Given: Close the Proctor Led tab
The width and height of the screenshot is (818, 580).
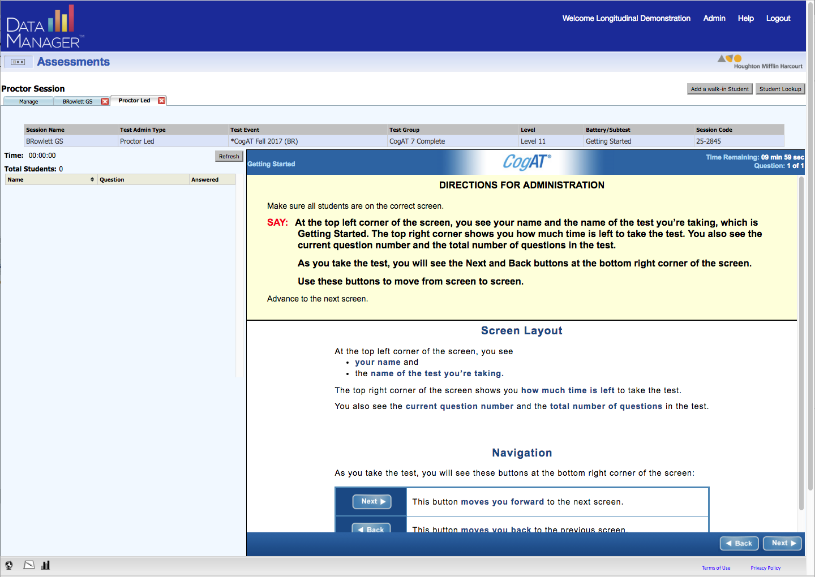Looking at the screenshot, I should [162, 101].
